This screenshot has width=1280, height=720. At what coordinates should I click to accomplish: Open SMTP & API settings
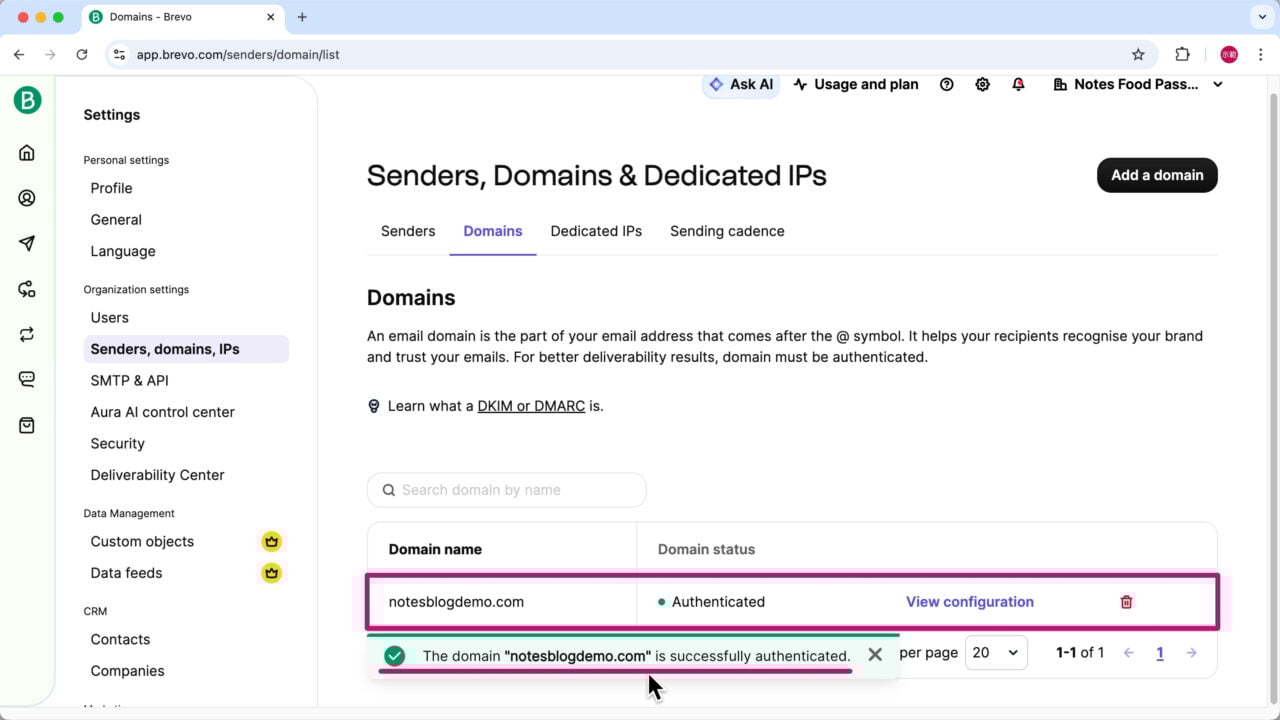point(129,380)
